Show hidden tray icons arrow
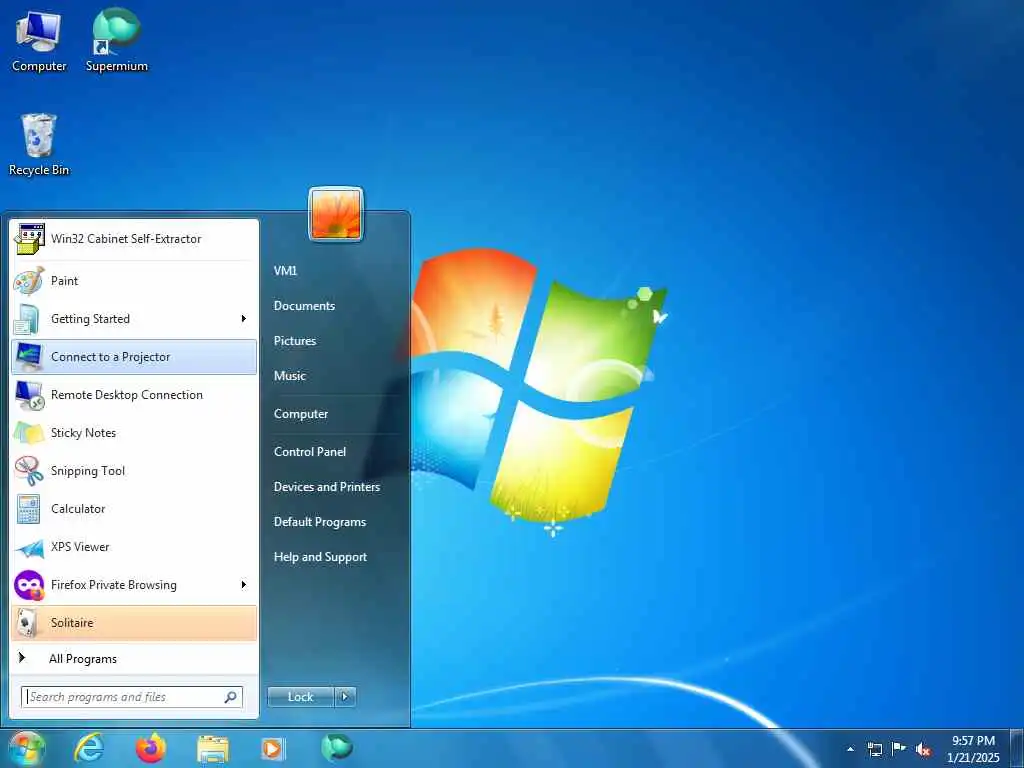The image size is (1024, 768). click(850, 750)
